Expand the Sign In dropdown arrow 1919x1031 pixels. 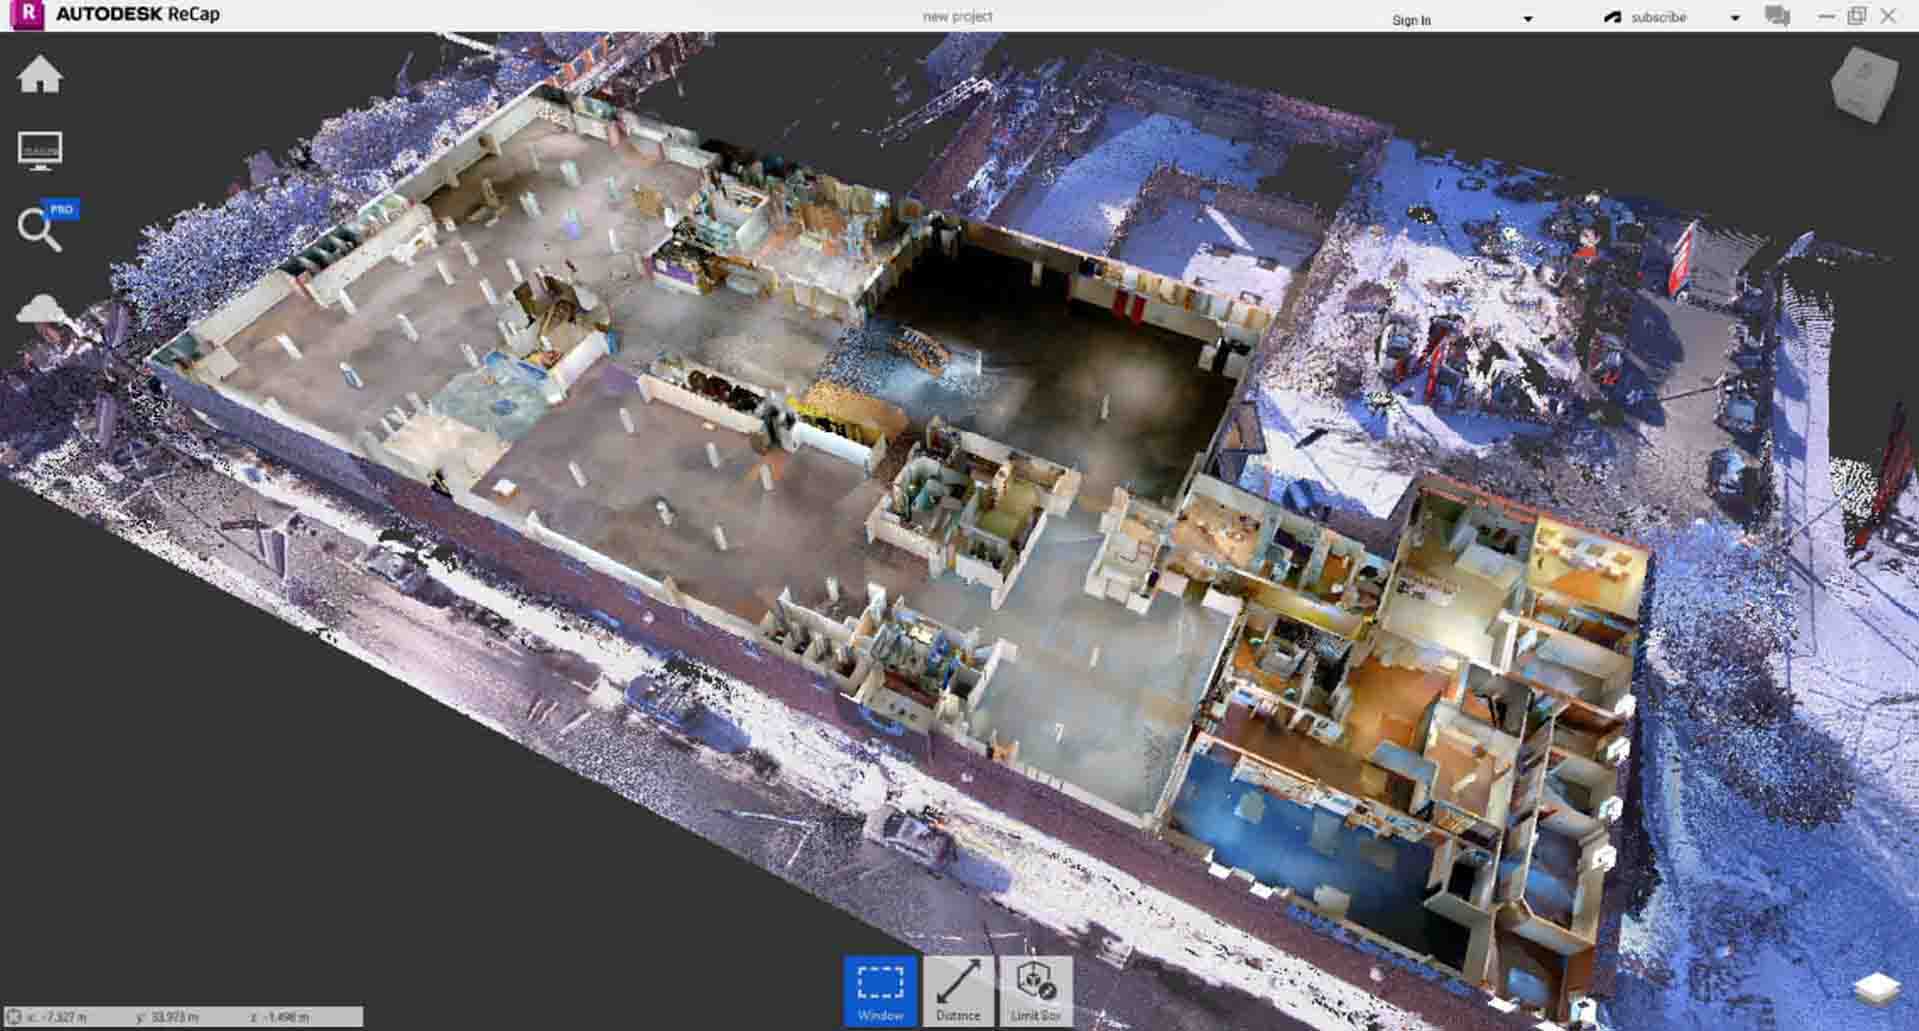pyautogui.click(x=1527, y=19)
